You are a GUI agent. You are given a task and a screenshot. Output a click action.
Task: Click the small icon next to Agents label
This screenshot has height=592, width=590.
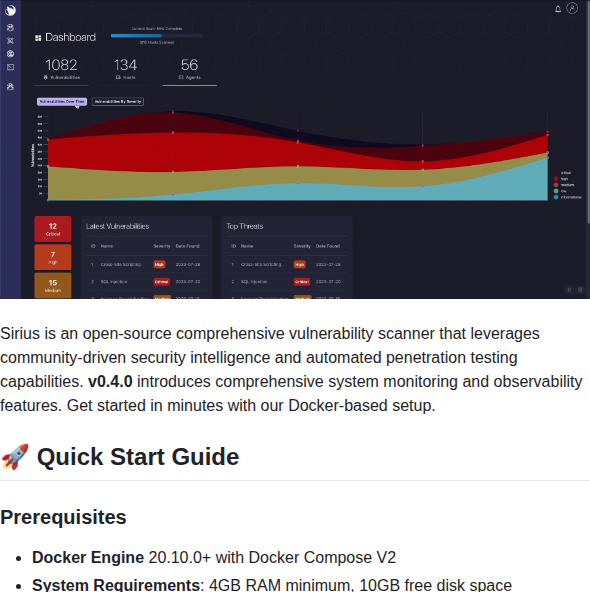tap(181, 77)
